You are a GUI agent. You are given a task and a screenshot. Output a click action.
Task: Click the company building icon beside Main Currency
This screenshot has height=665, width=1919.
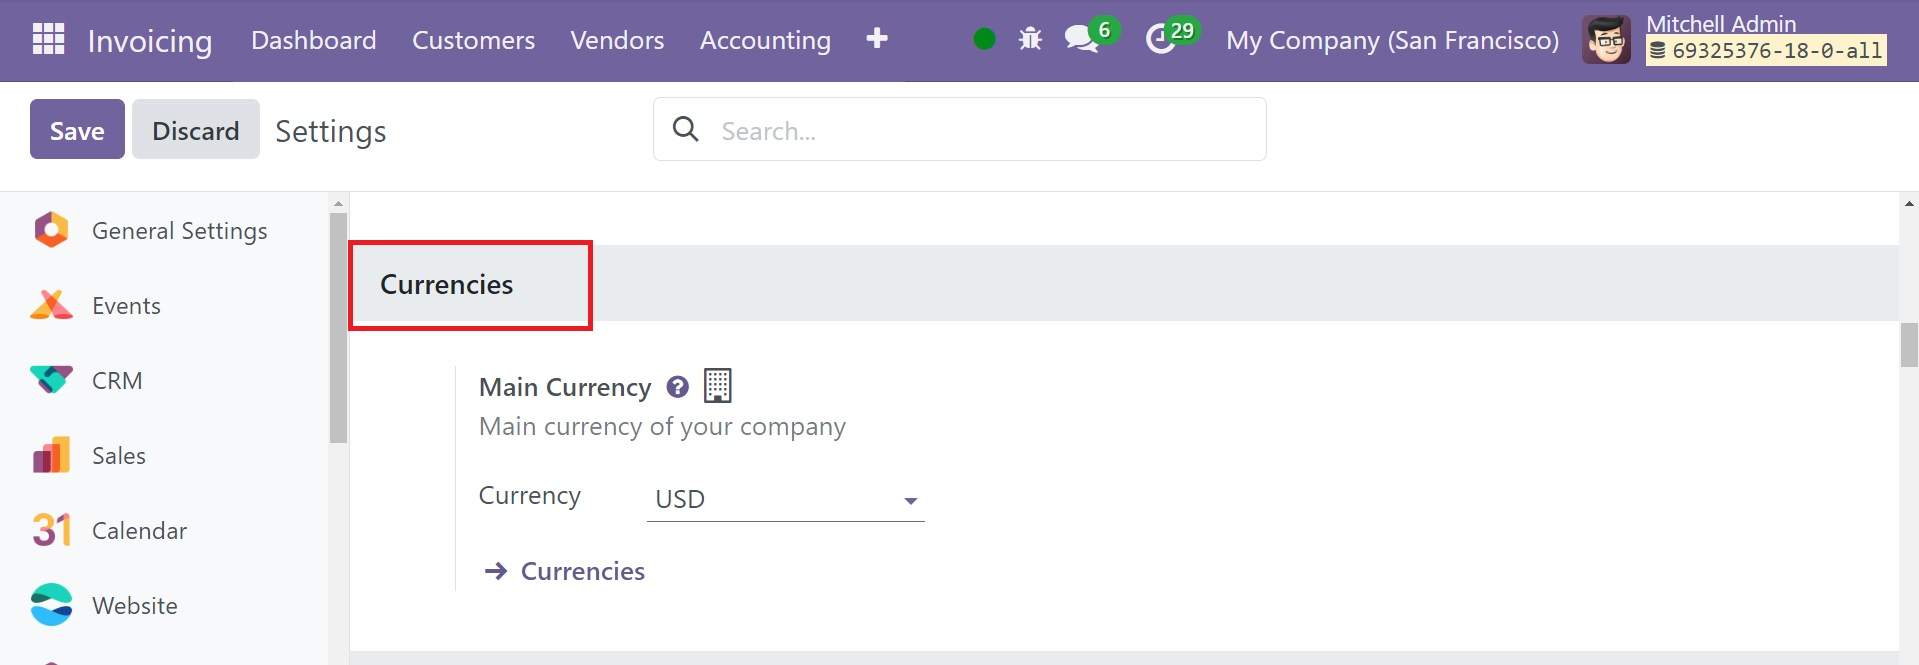[x=718, y=385]
